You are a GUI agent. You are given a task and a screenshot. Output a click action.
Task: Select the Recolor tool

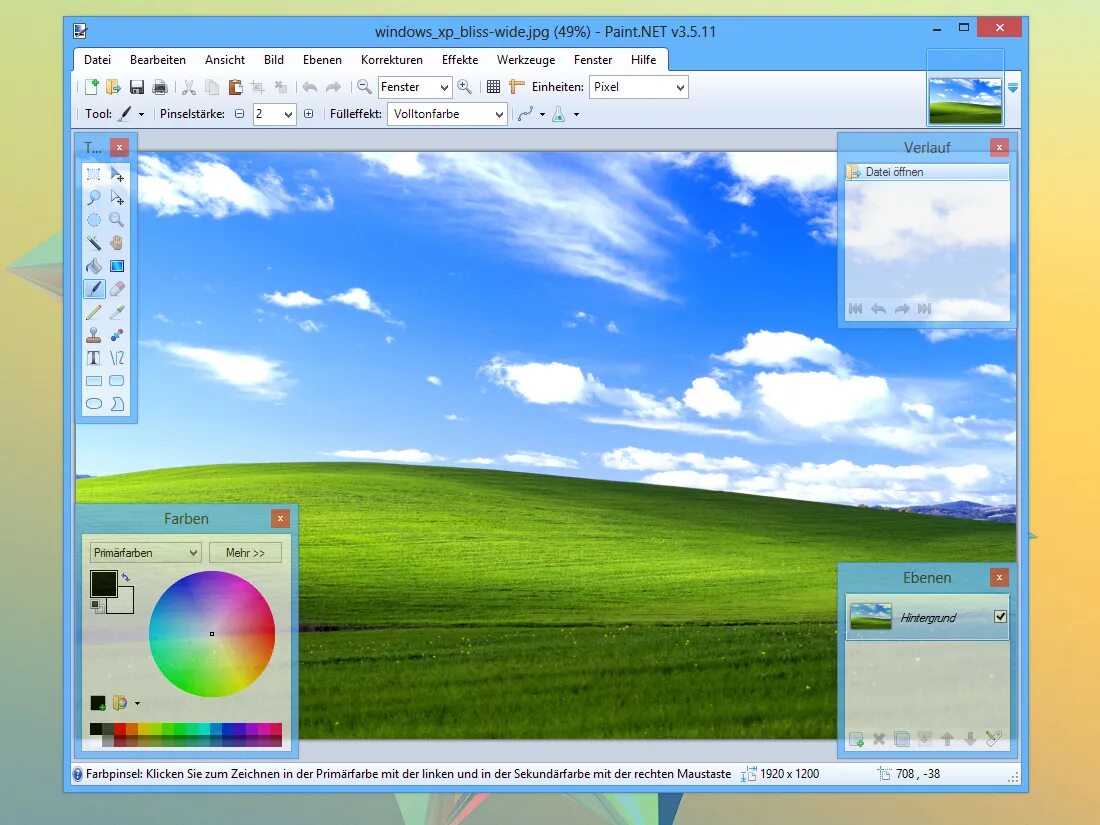point(117,335)
